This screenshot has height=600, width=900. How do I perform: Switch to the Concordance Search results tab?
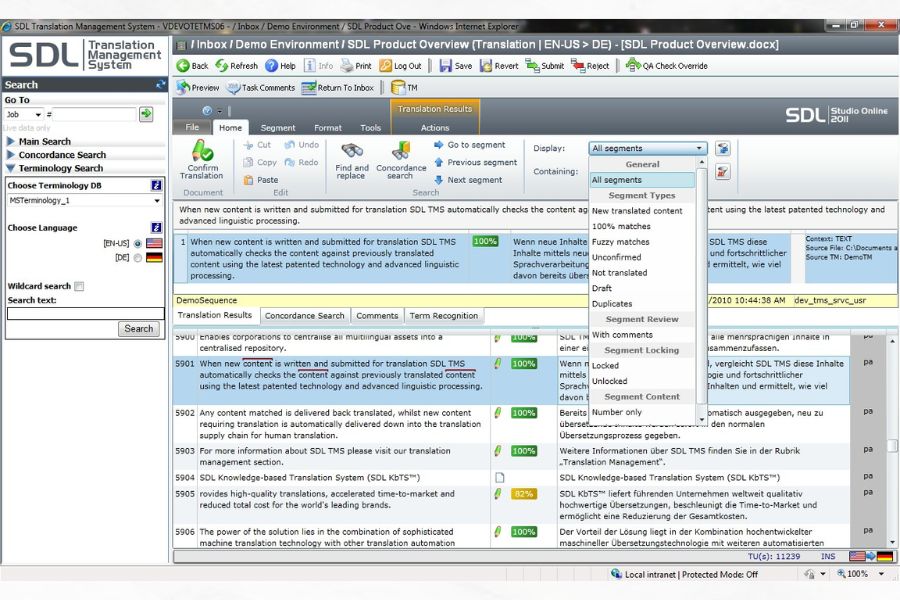coord(304,316)
